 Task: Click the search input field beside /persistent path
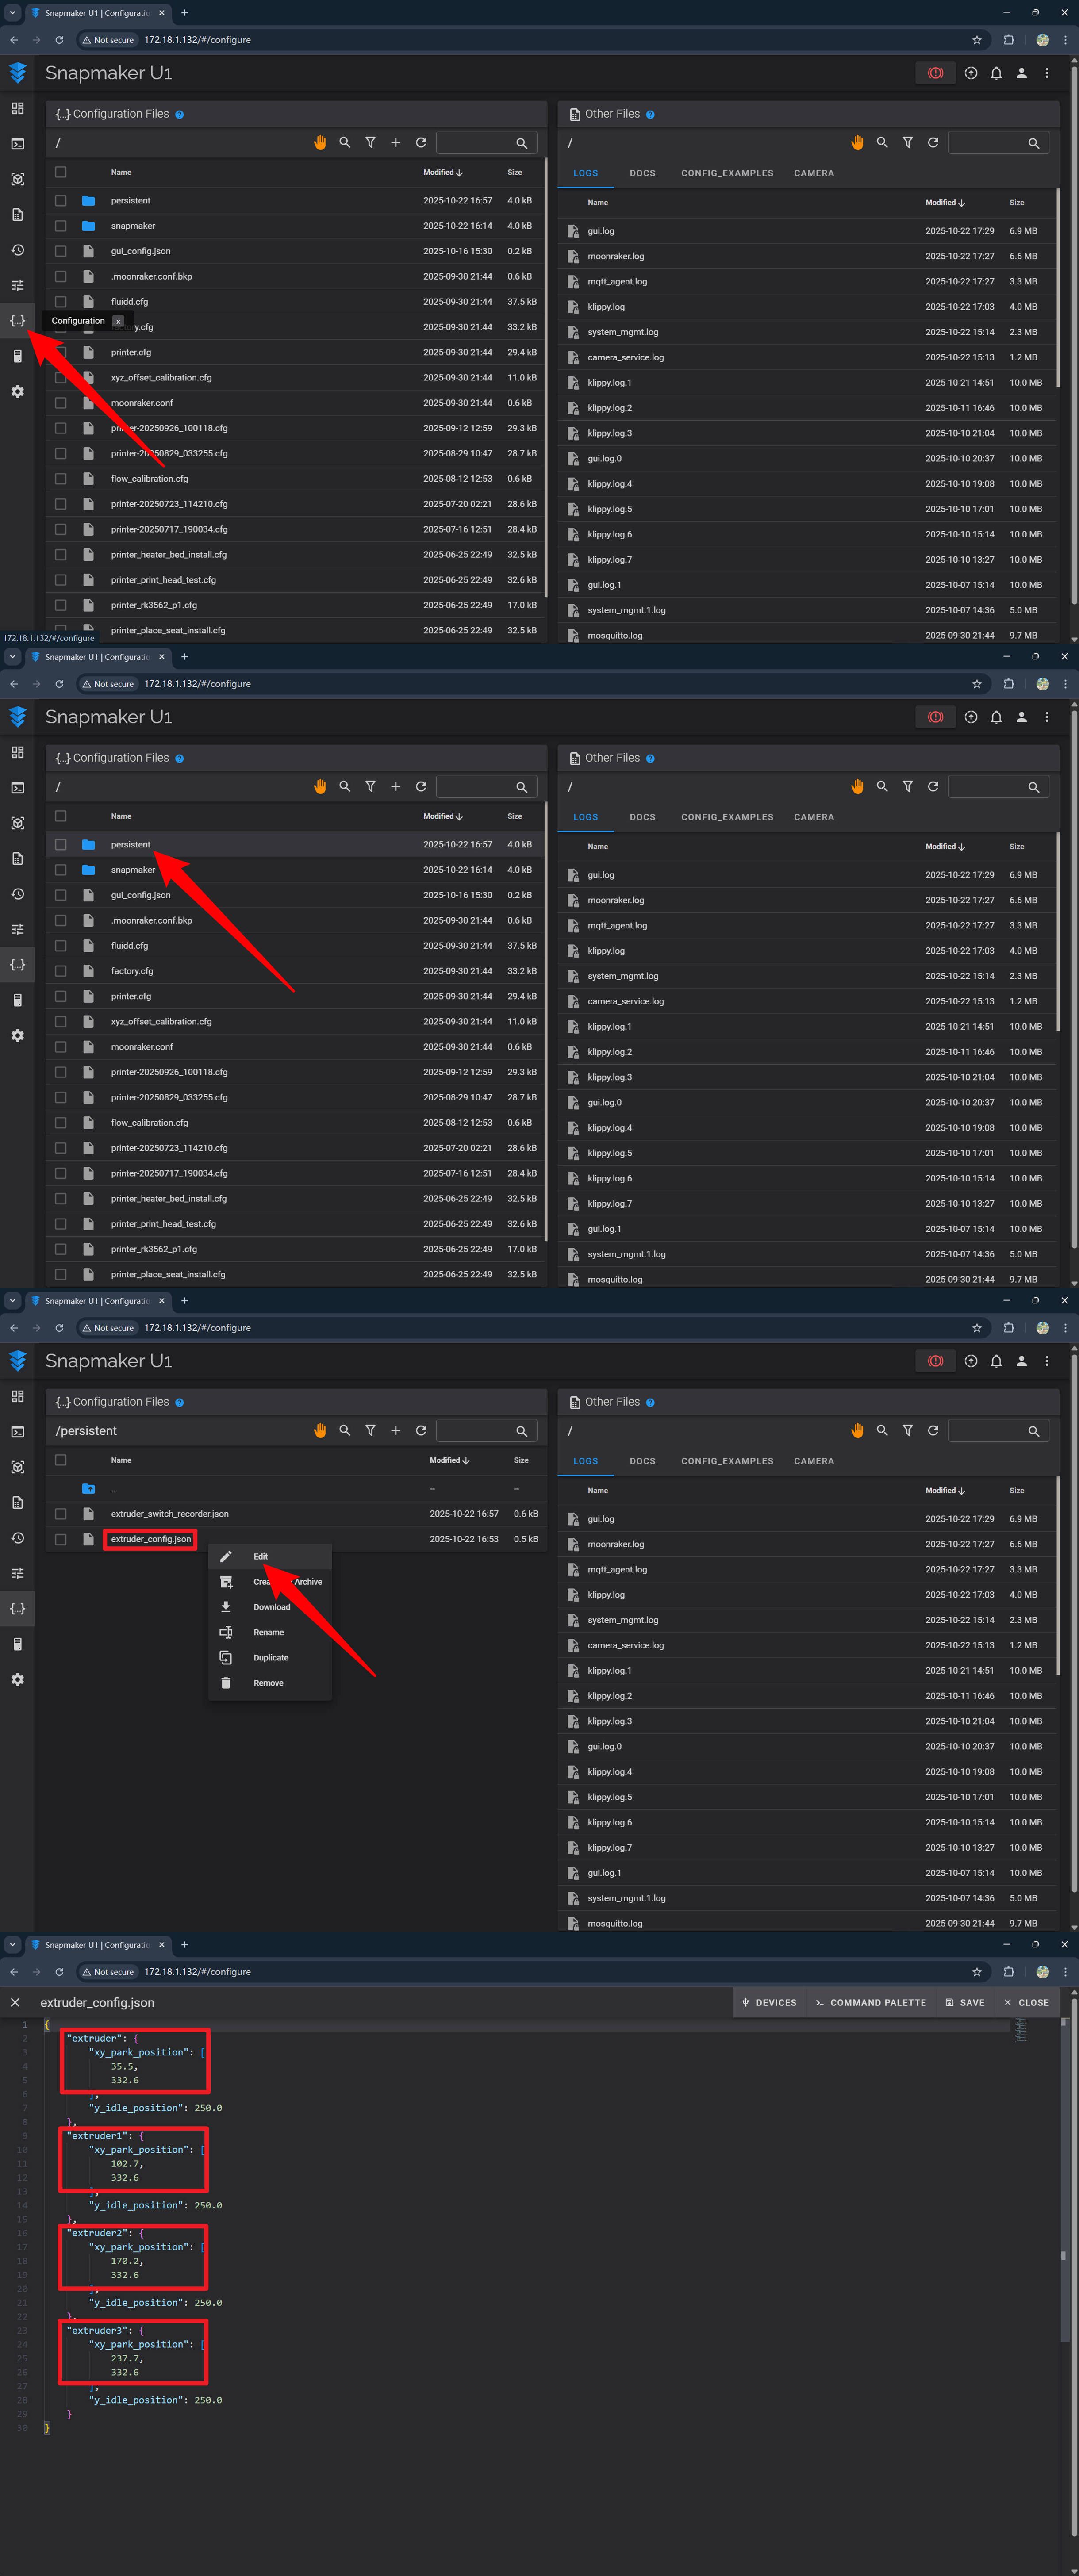pyautogui.click(x=476, y=1430)
